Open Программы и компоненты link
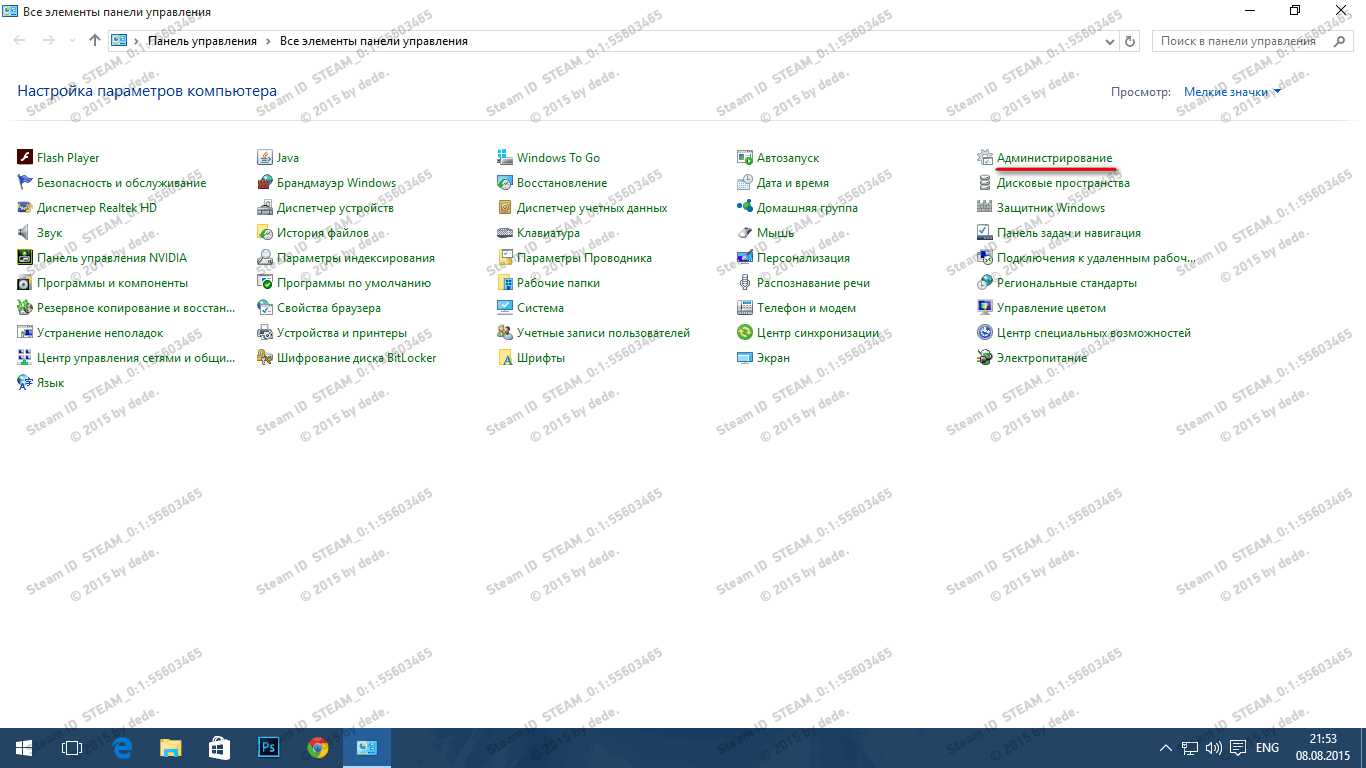This screenshot has width=1366, height=768. coord(112,283)
